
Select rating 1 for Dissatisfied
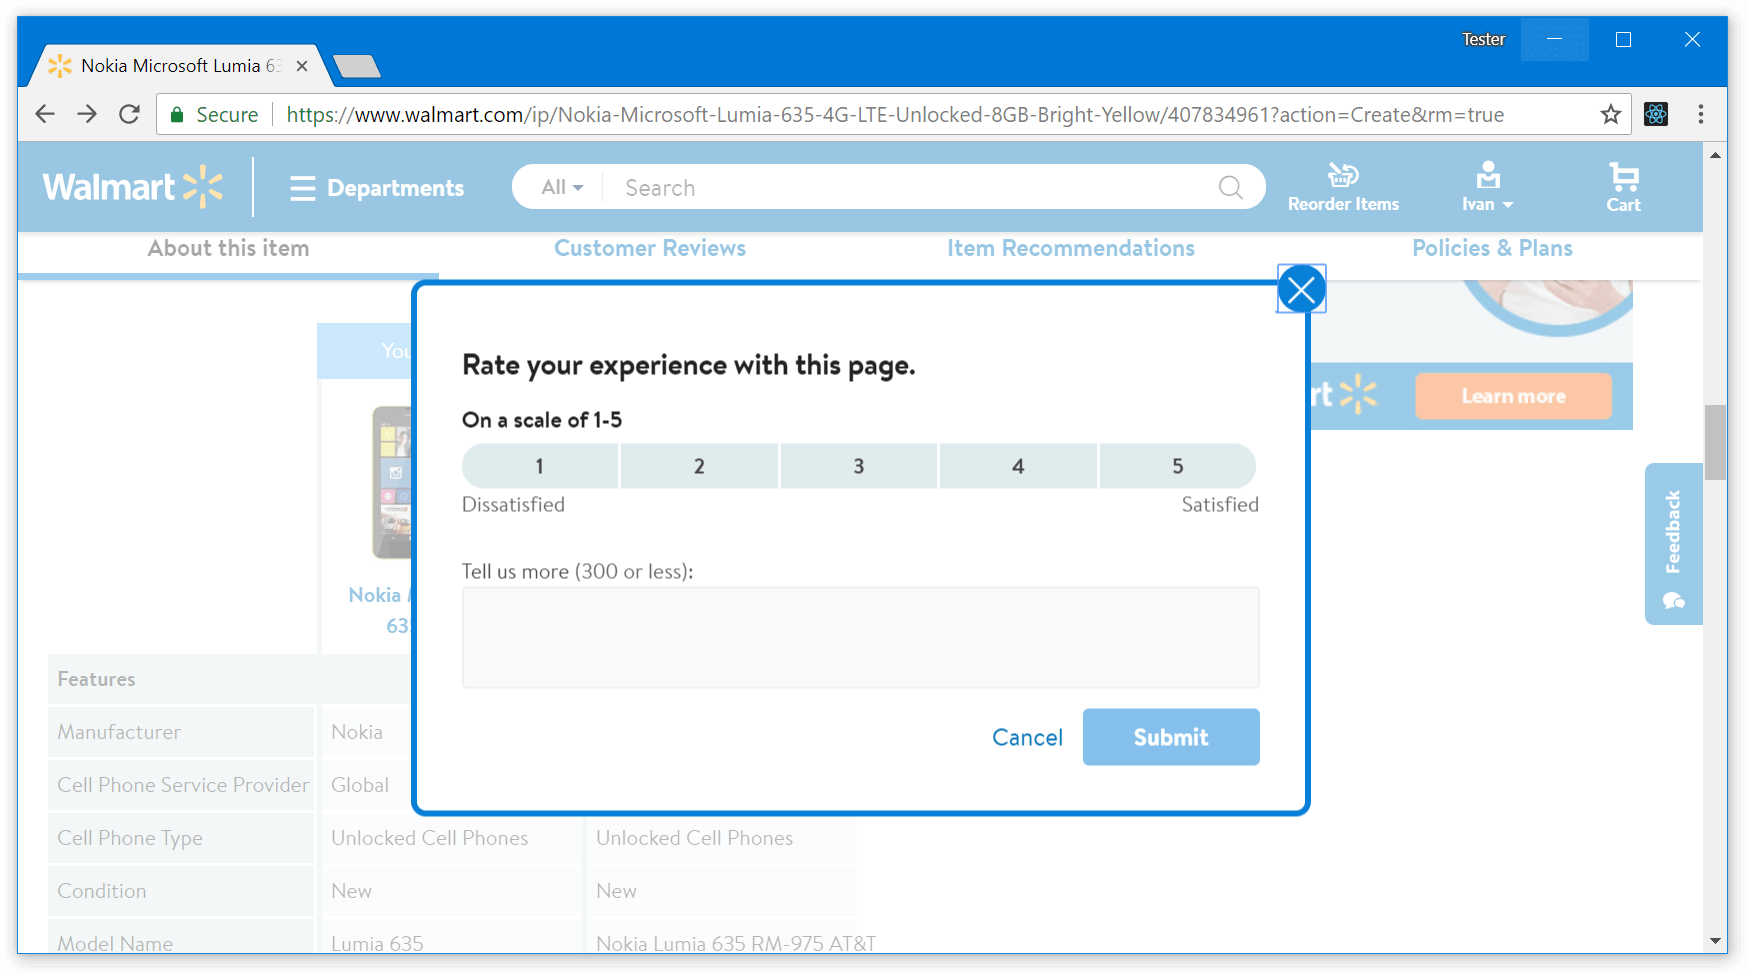pos(539,466)
